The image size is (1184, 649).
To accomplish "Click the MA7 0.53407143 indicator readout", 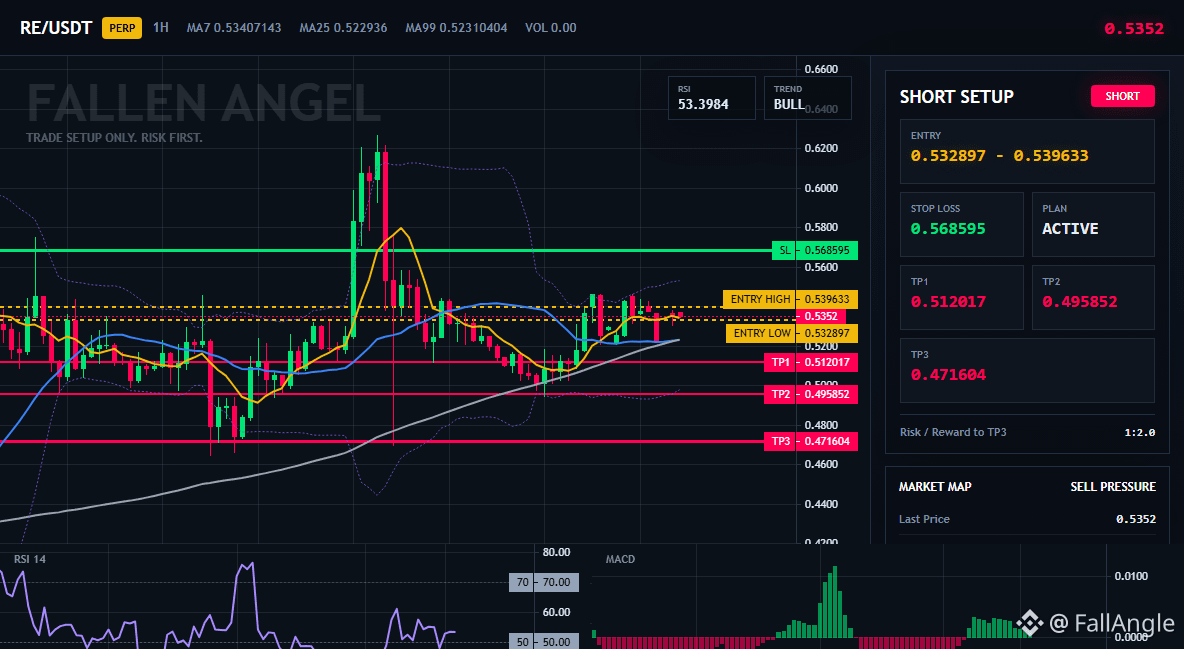I will pyautogui.click(x=234, y=28).
